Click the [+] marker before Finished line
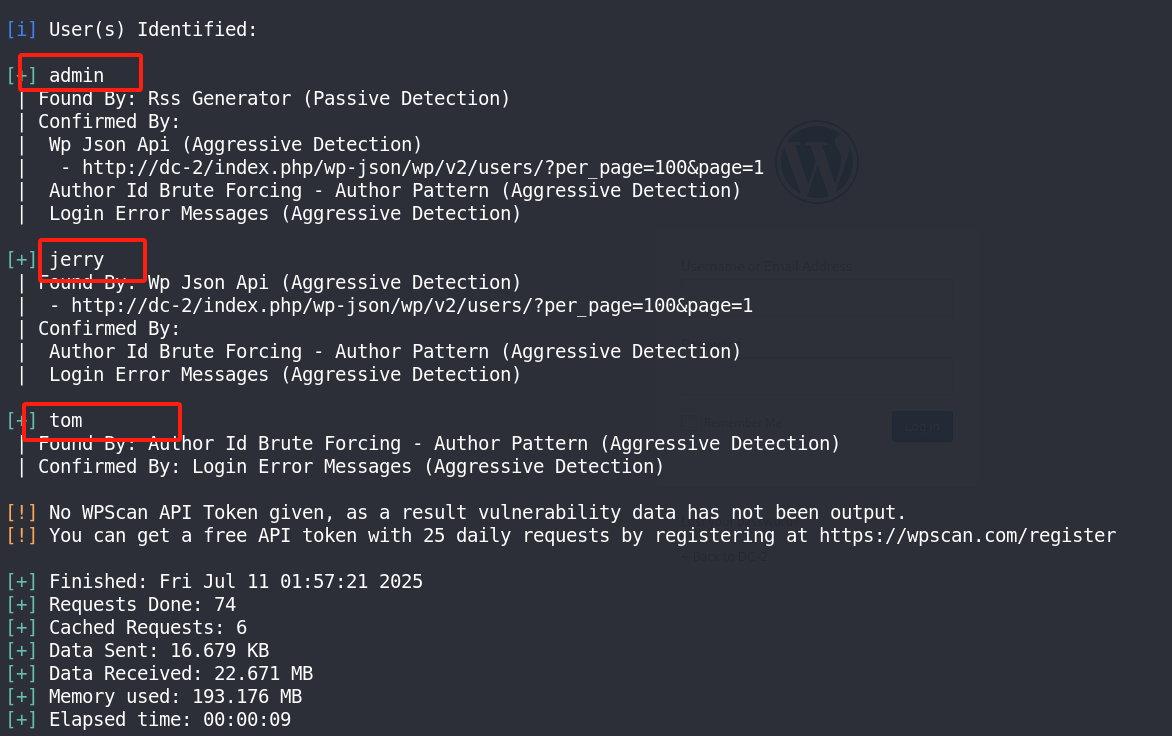 point(21,581)
